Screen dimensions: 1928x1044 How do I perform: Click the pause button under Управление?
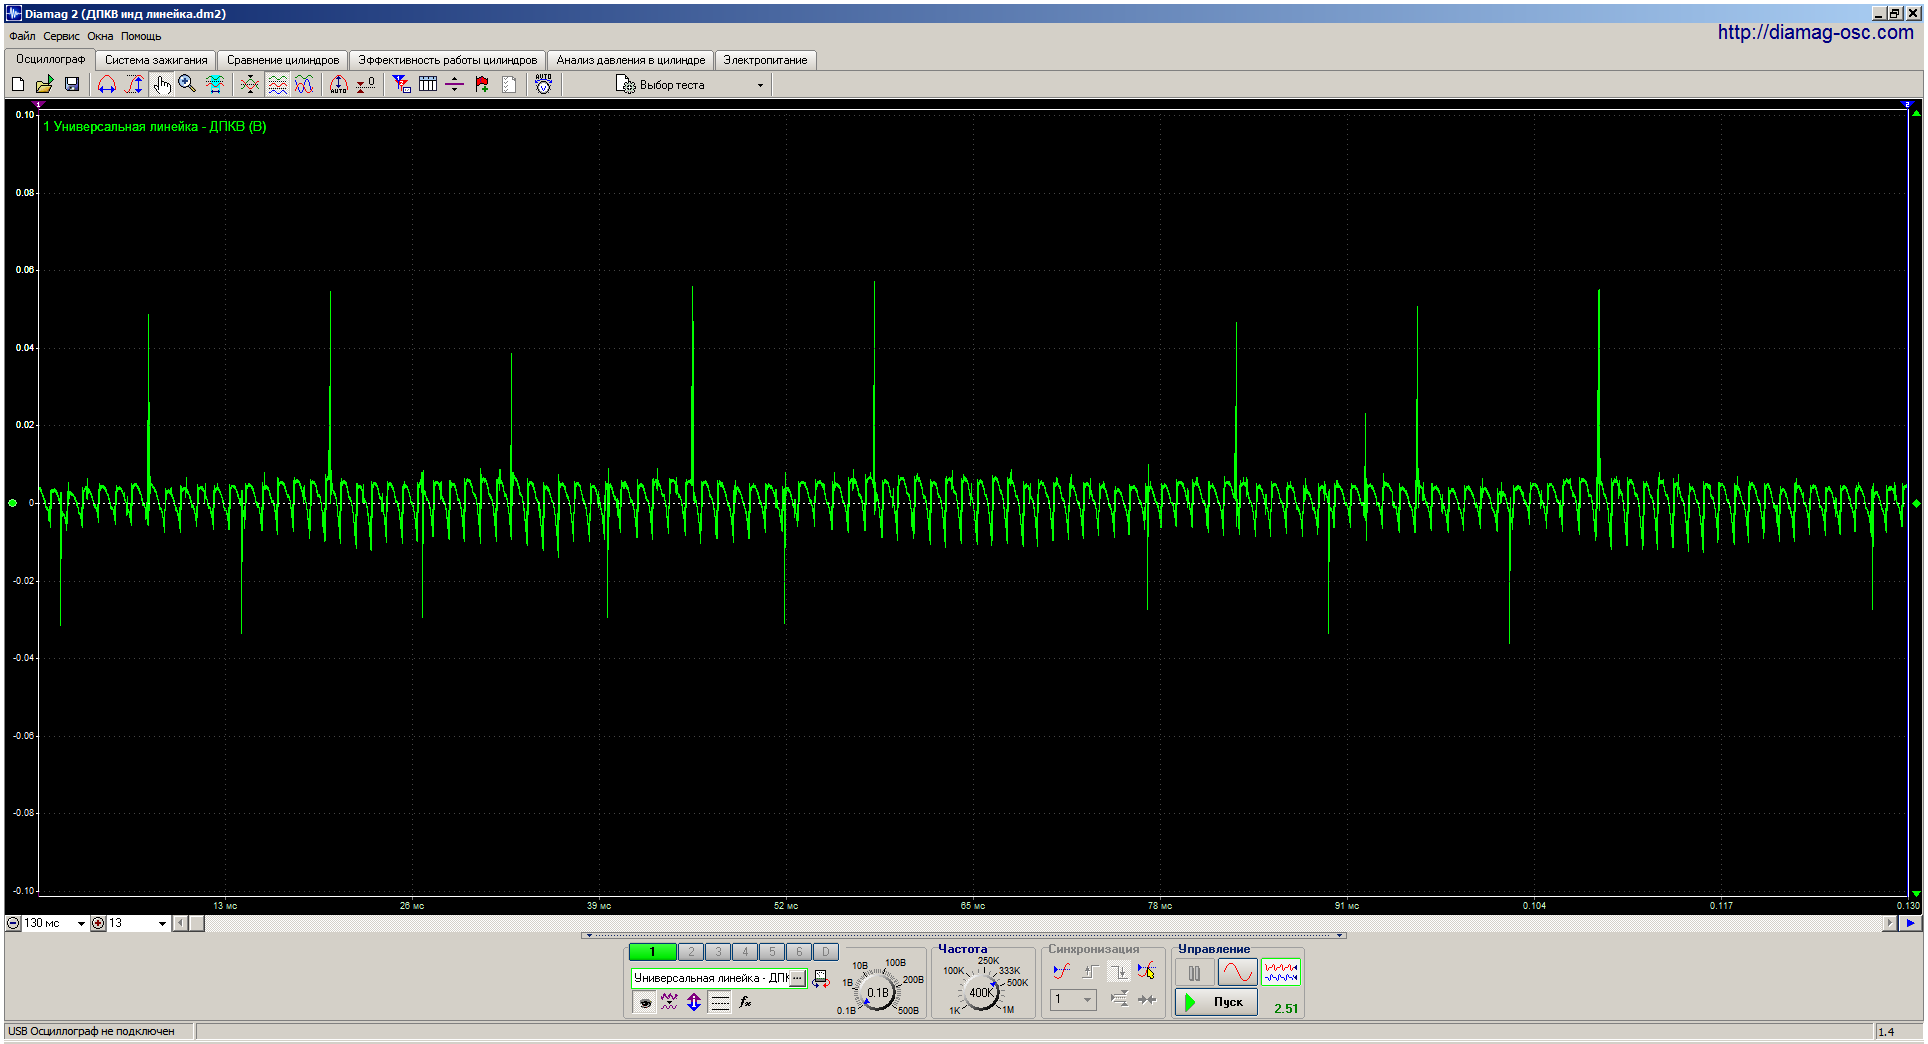click(1195, 972)
